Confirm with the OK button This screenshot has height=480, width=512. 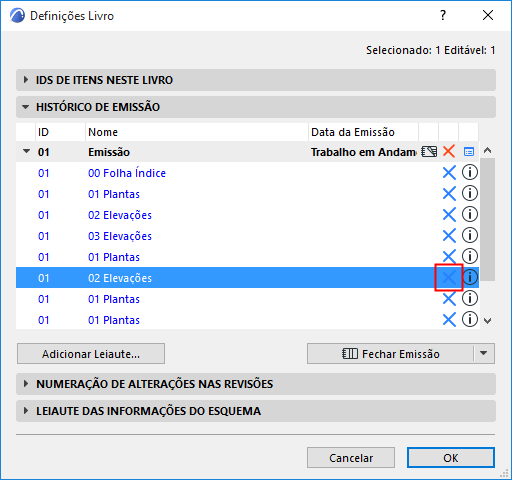(451, 458)
